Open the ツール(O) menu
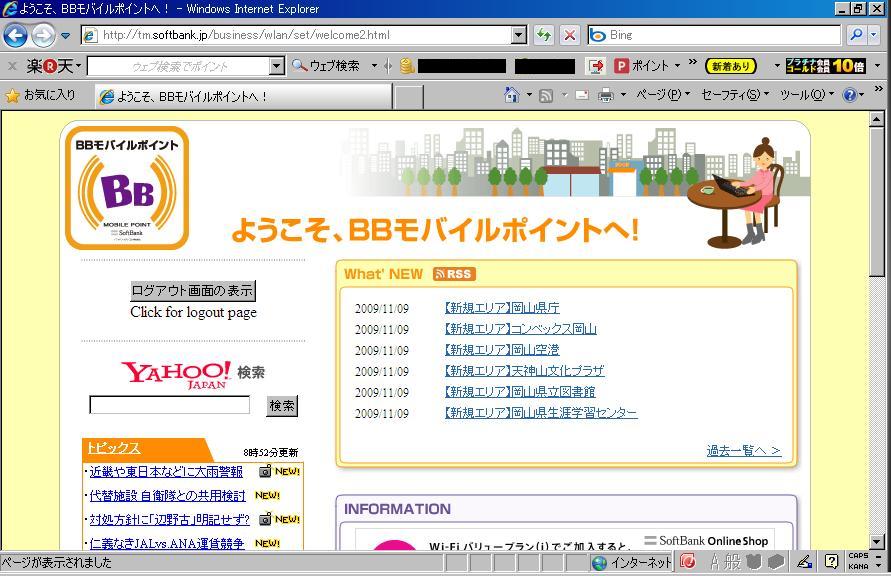 tap(807, 95)
